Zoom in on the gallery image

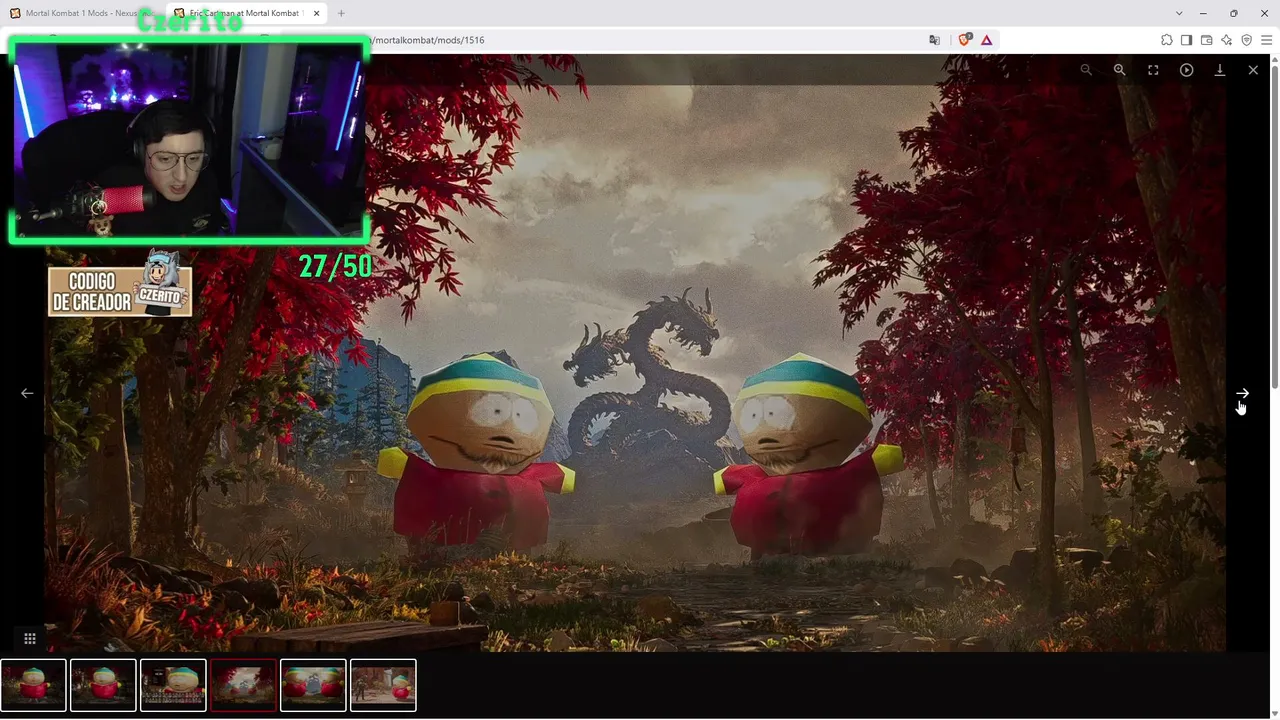[1120, 70]
